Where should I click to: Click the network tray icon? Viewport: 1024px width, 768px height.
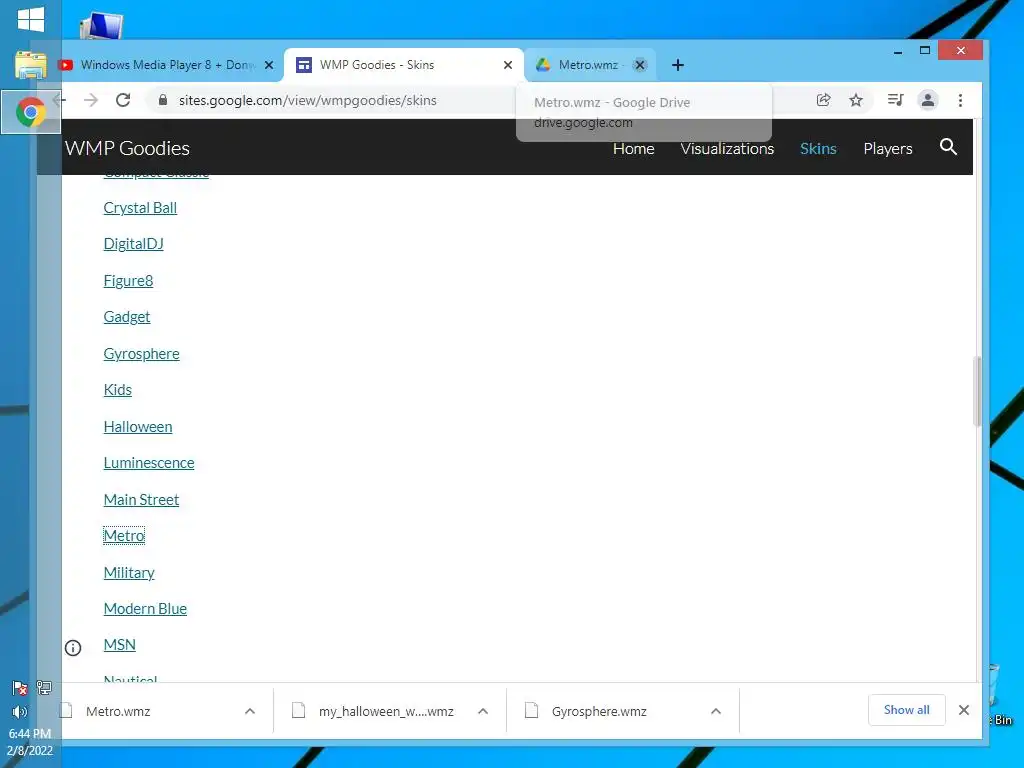pos(44,688)
